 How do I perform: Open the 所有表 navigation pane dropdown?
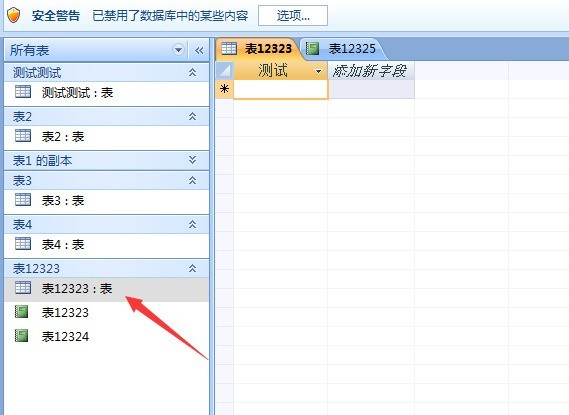point(178,50)
